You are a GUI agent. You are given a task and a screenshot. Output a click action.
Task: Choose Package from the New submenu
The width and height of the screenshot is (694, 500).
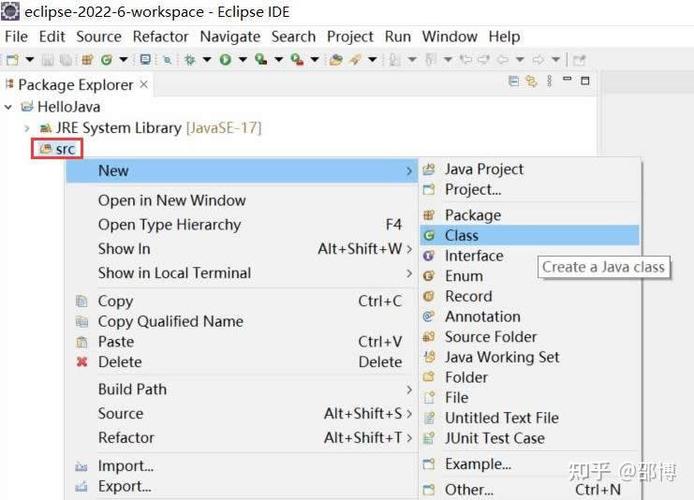click(472, 215)
